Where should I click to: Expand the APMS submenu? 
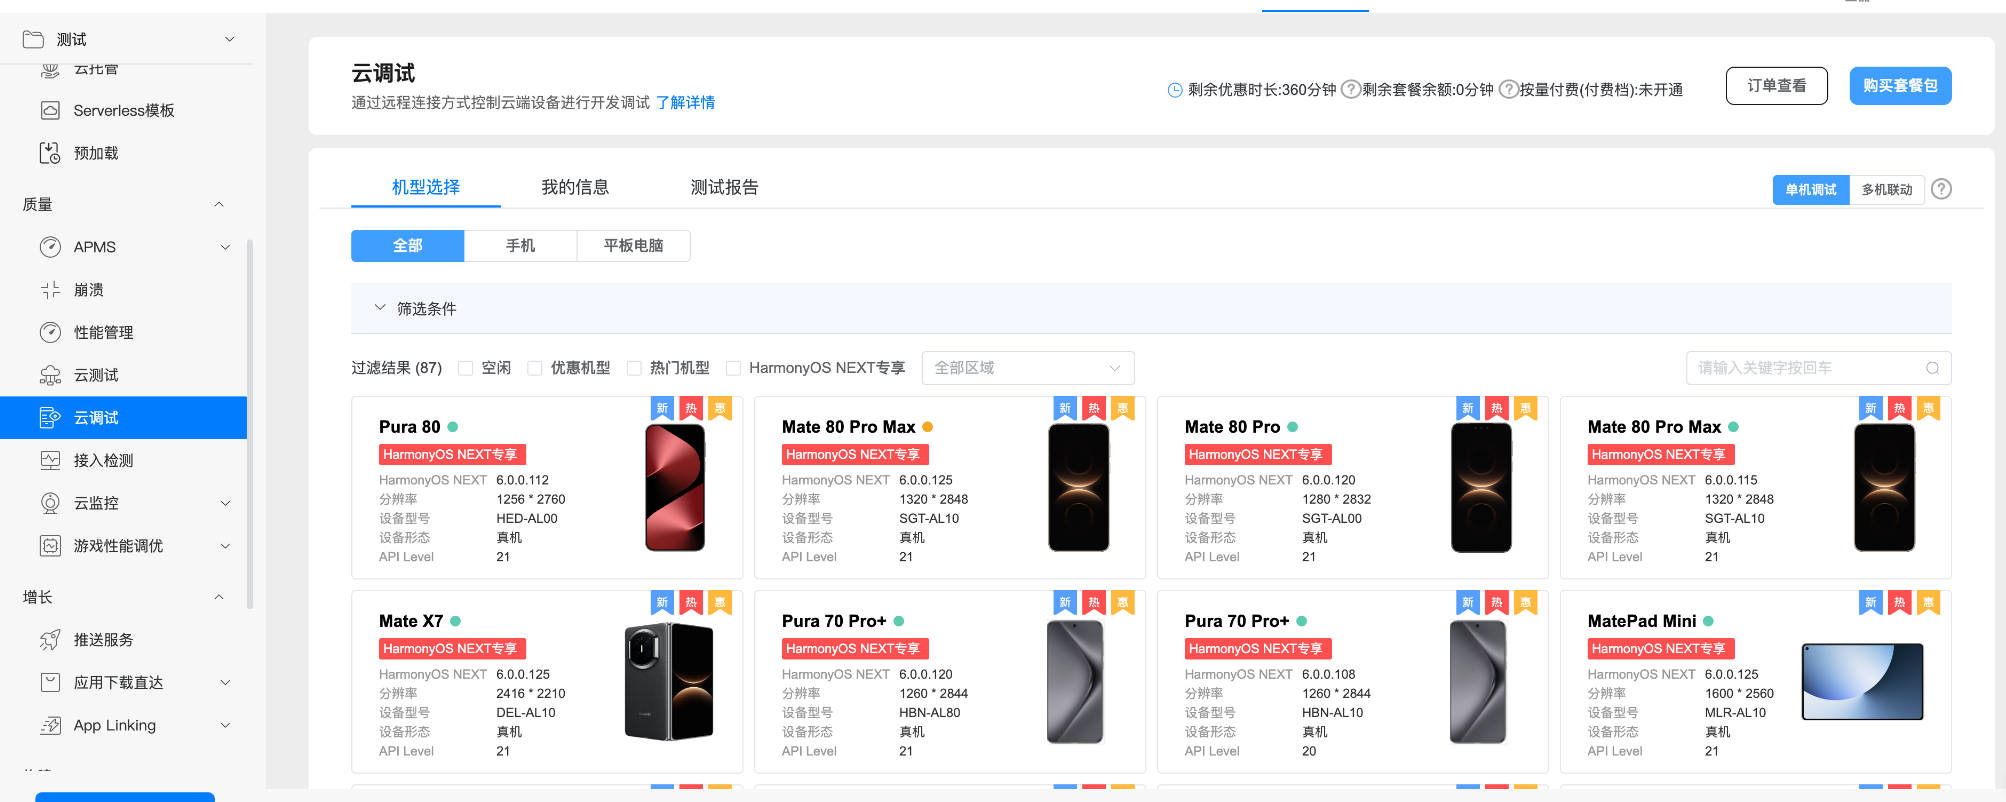pos(225,247)
